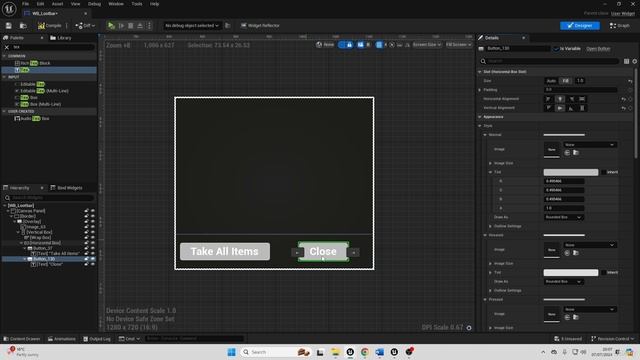The image size is (640, 360).
Task: Select Canvas Panel in hierarchy
Action: 28,211
